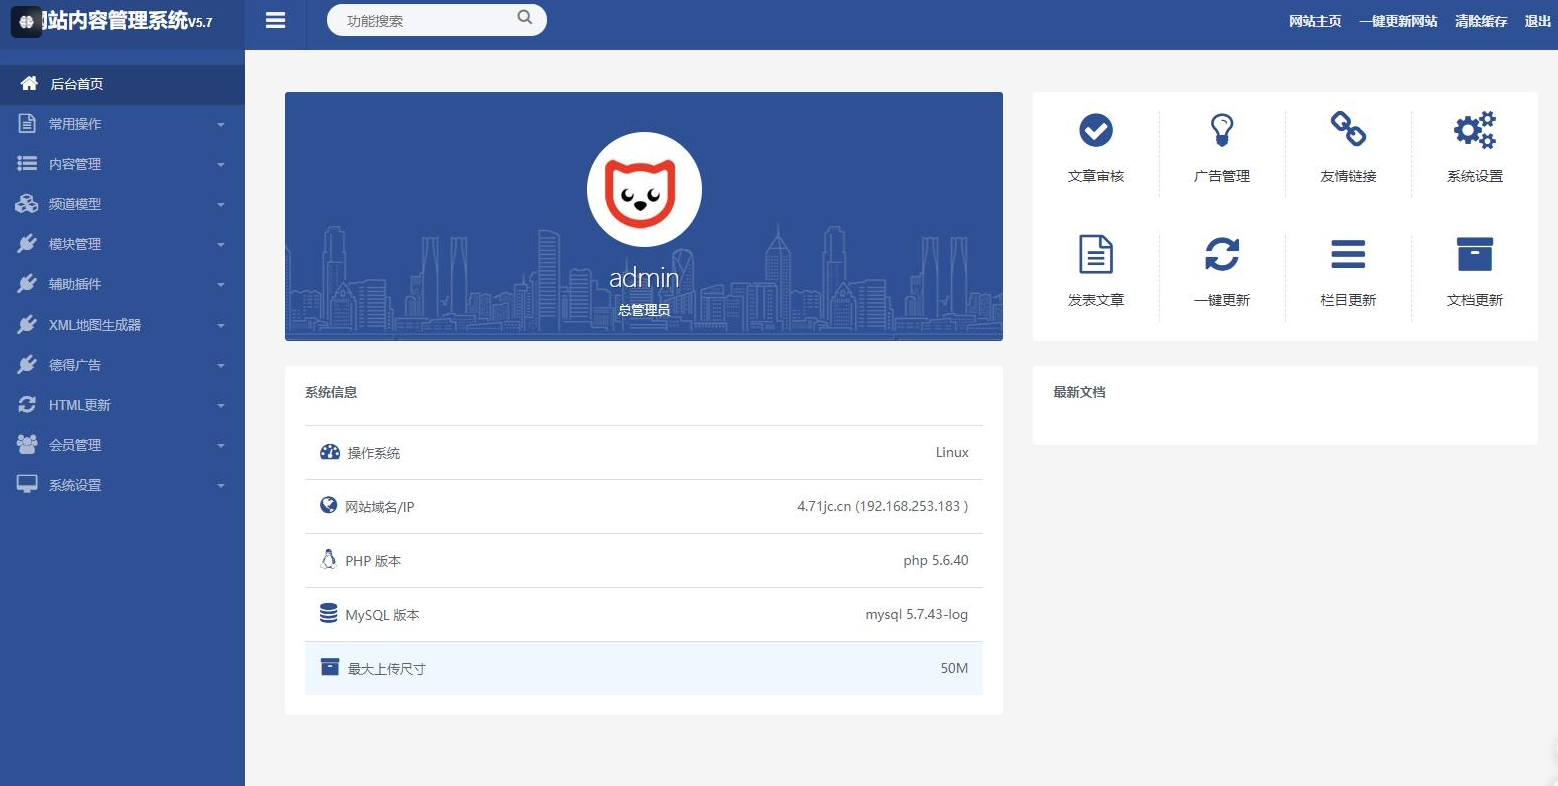Viewport: 1558px width, 786px height.
Task: Click 退出 to log out
Action: (1537, 21)
